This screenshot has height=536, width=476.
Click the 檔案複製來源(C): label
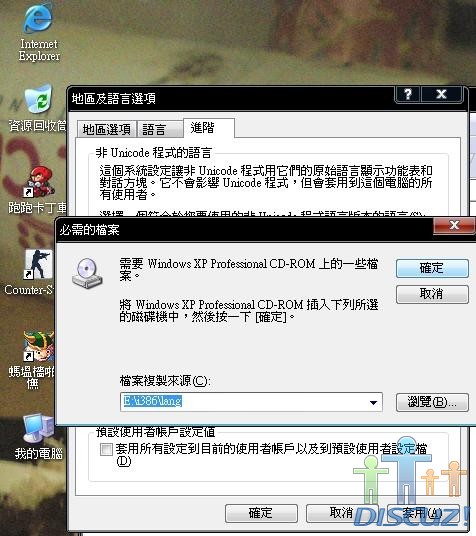tap(165, 381)
